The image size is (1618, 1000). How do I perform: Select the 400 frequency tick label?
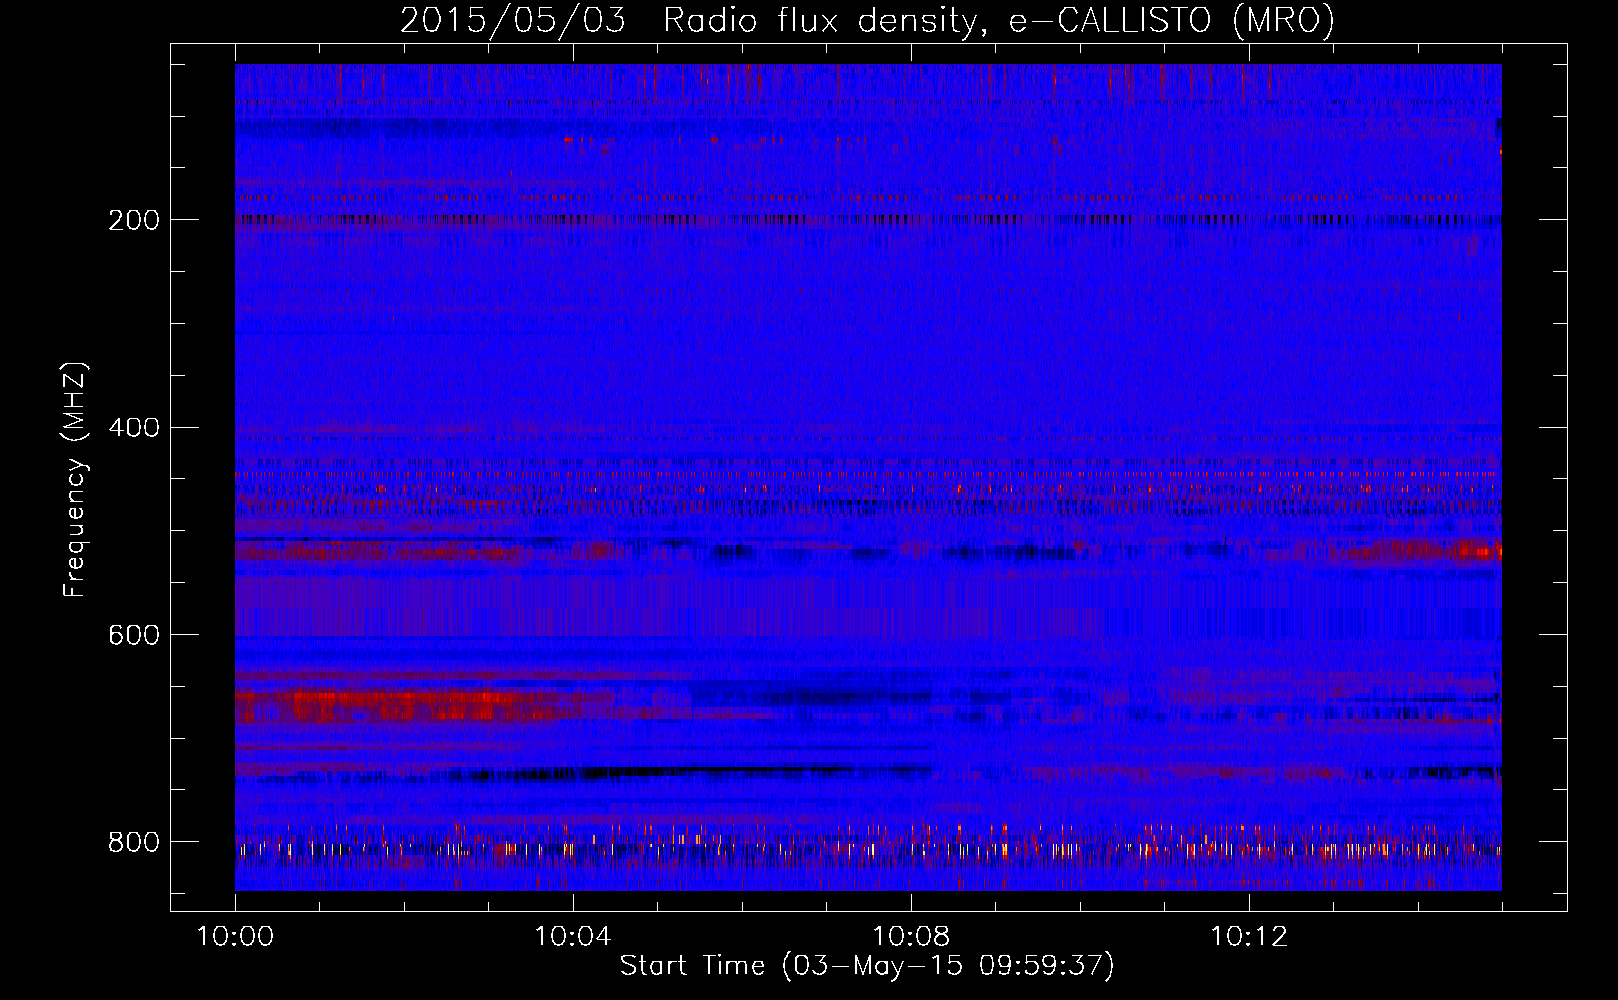tap(134, 428)
